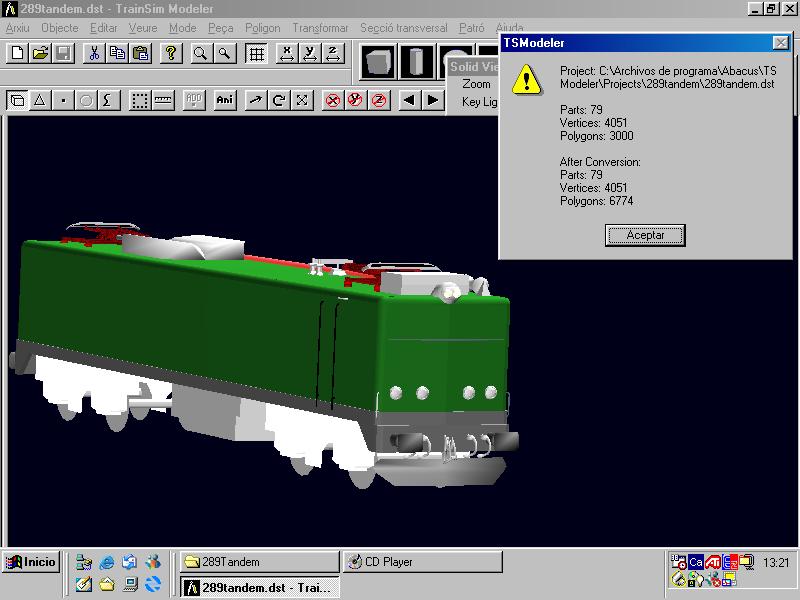Open the Arxiu menu

(x=17, y=28)
